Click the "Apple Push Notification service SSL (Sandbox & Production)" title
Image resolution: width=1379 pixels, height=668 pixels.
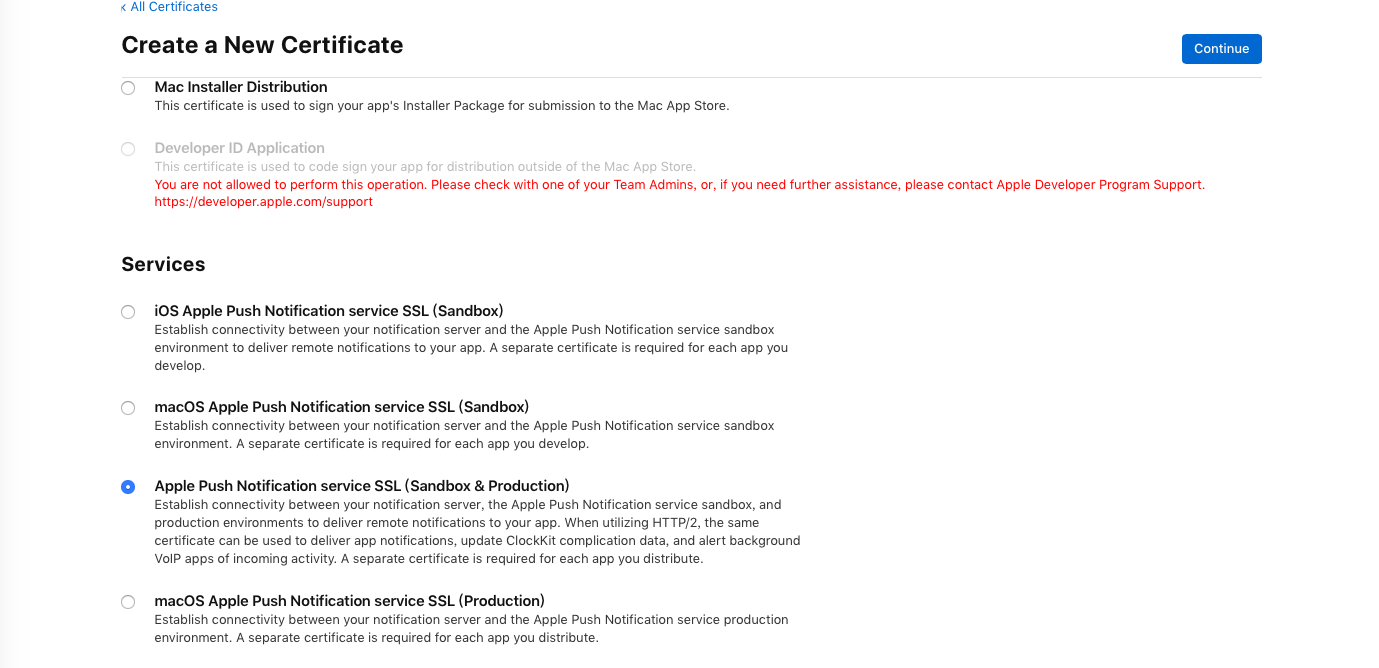click(361, 486)
